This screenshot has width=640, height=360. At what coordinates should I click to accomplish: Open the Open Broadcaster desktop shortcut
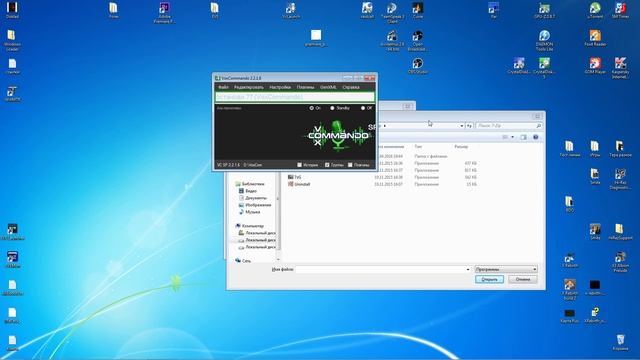[418, 40]
